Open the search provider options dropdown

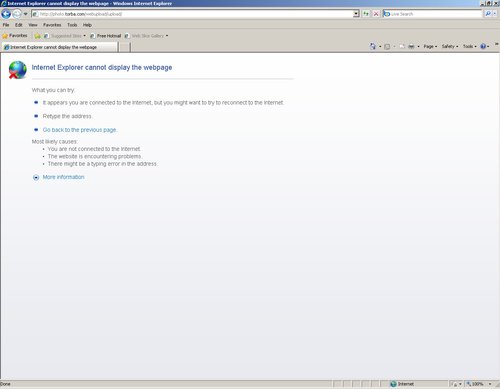495,14
